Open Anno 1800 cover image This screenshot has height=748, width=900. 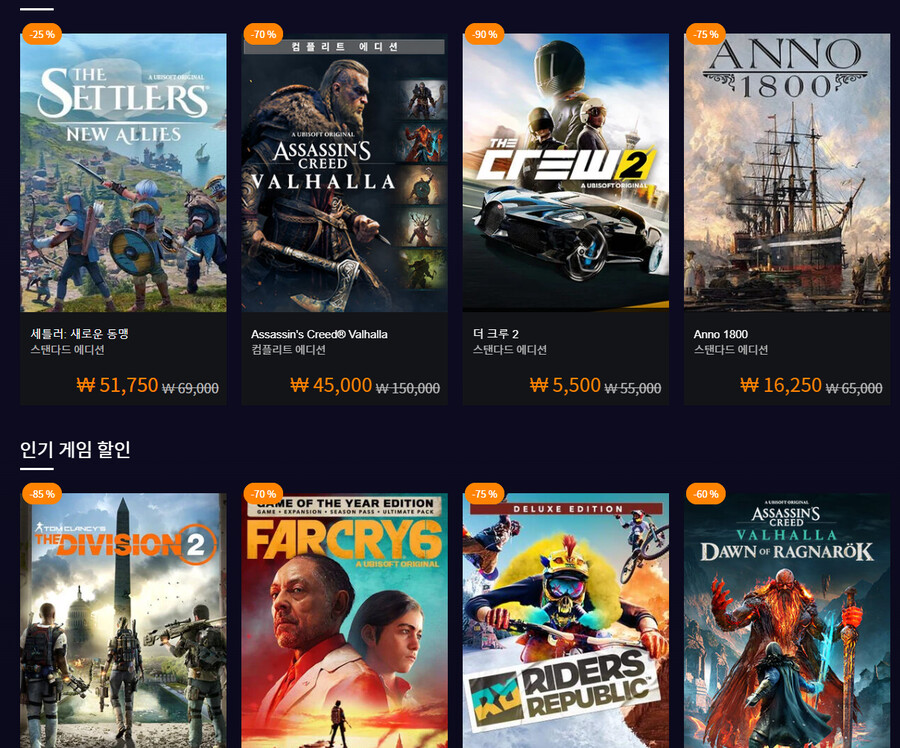tap(787, 173)
